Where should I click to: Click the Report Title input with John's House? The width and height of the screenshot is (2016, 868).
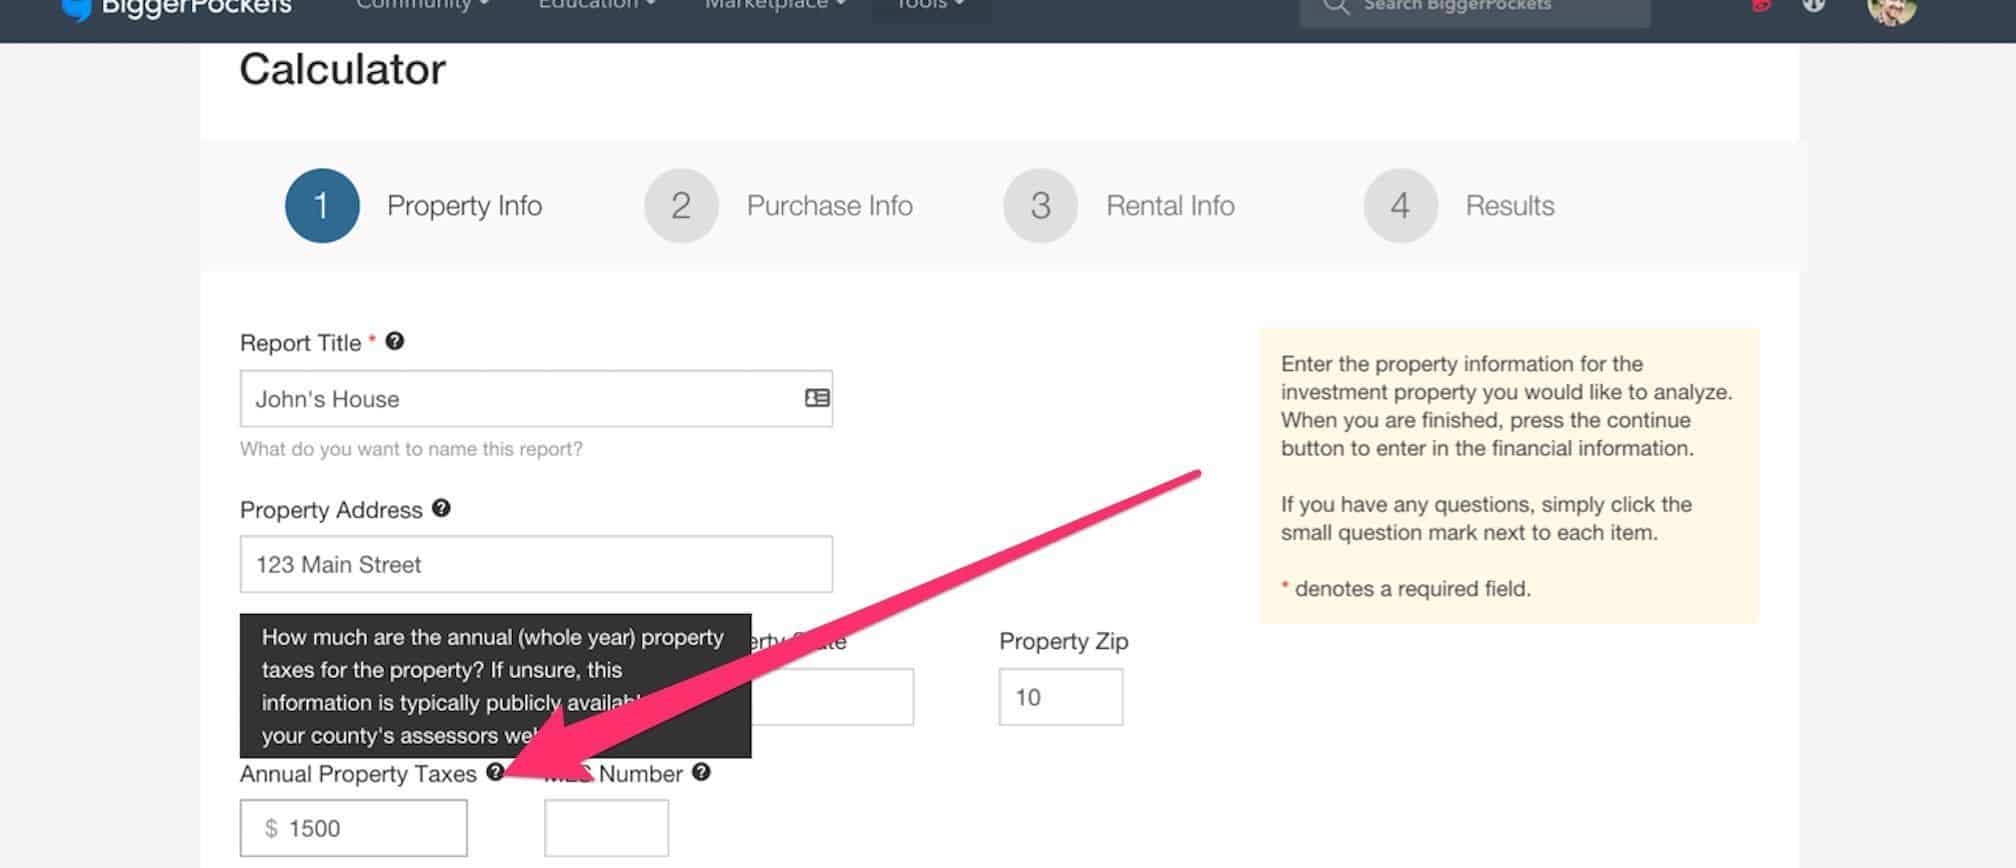[x=536, y=399]
